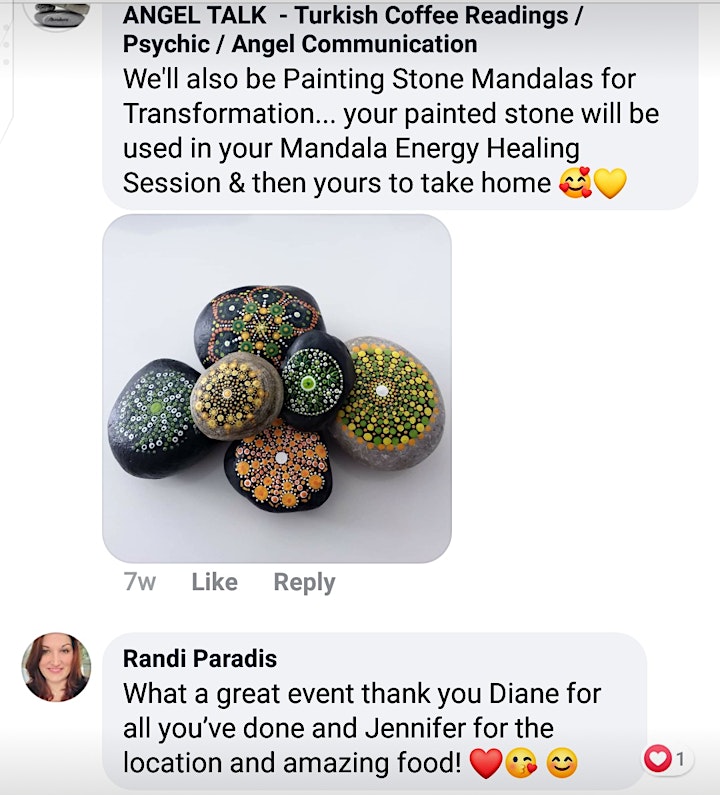This screenshot has height=795, width=720.
Task: Click the ANGEL TALK comment text bubble
Action: 400,104
